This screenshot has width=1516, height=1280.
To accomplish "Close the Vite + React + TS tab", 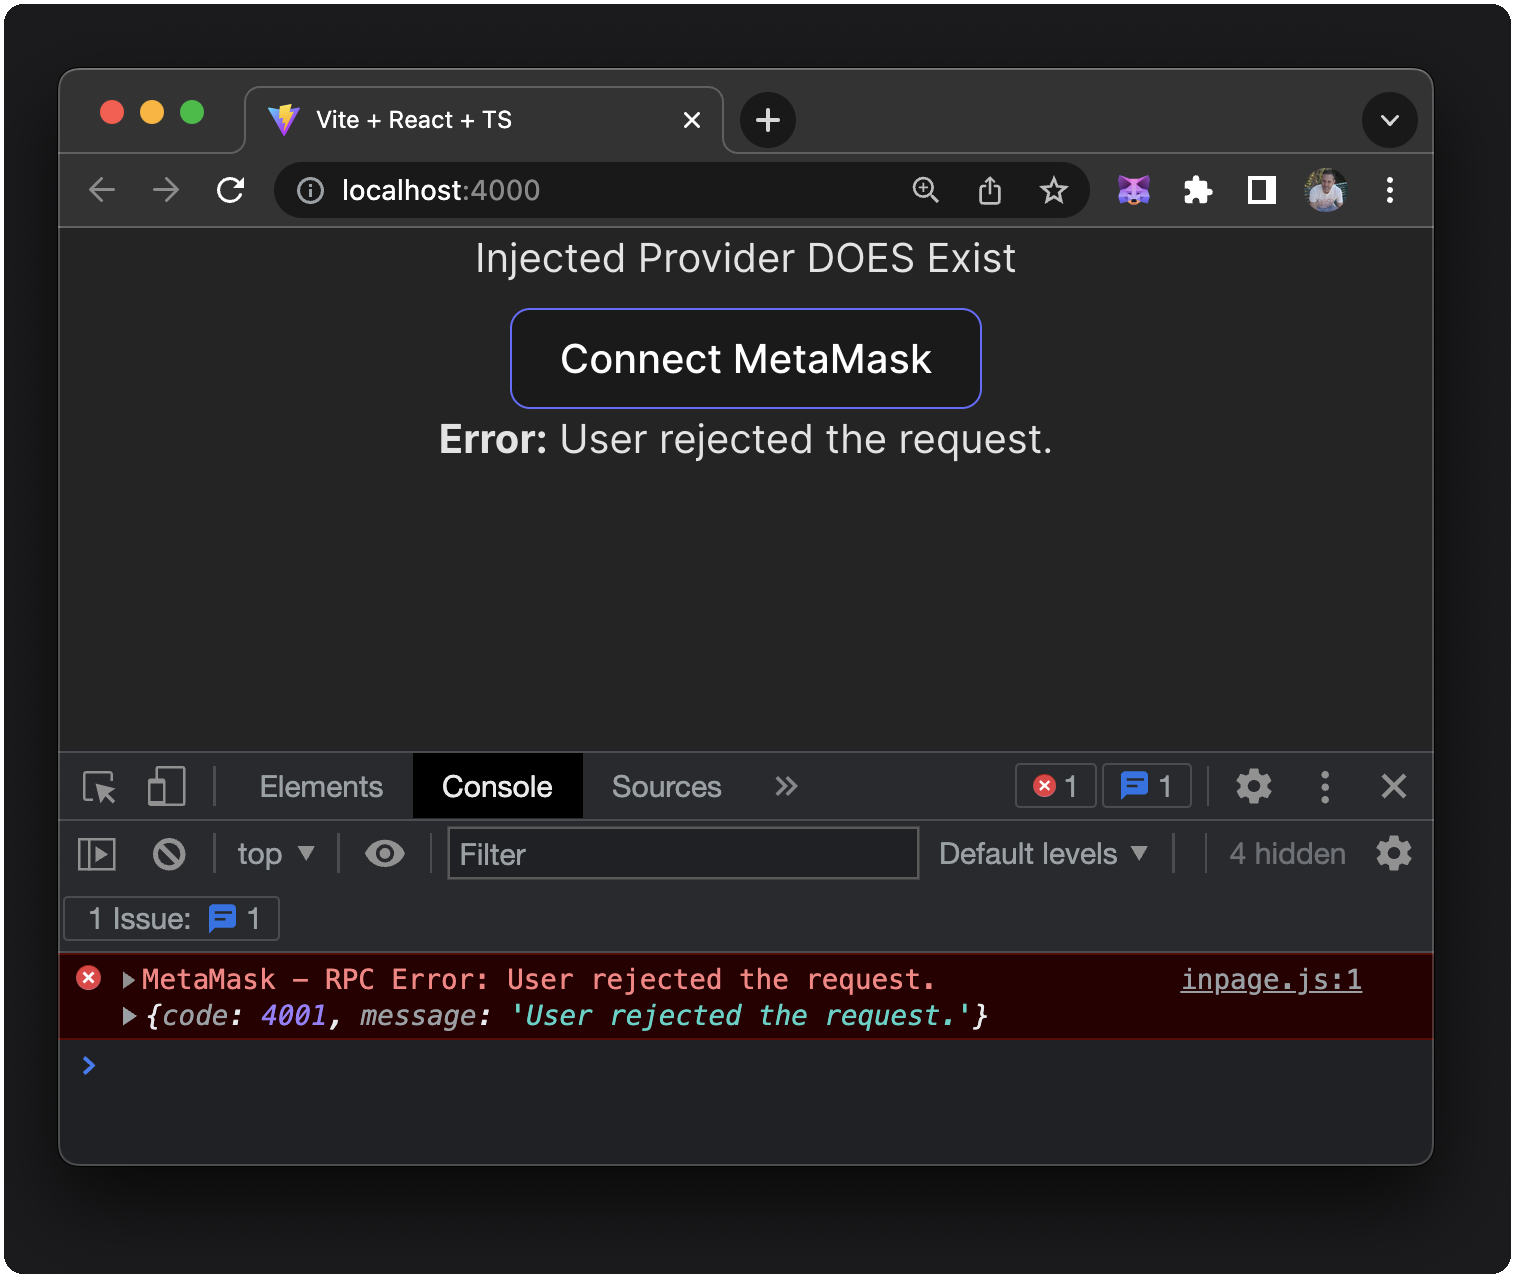I will tap(692, 120).
